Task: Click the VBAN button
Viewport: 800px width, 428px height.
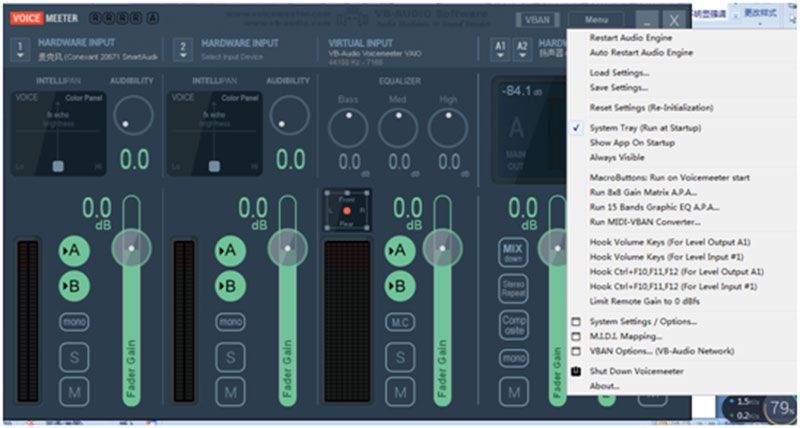Action: 537,20
